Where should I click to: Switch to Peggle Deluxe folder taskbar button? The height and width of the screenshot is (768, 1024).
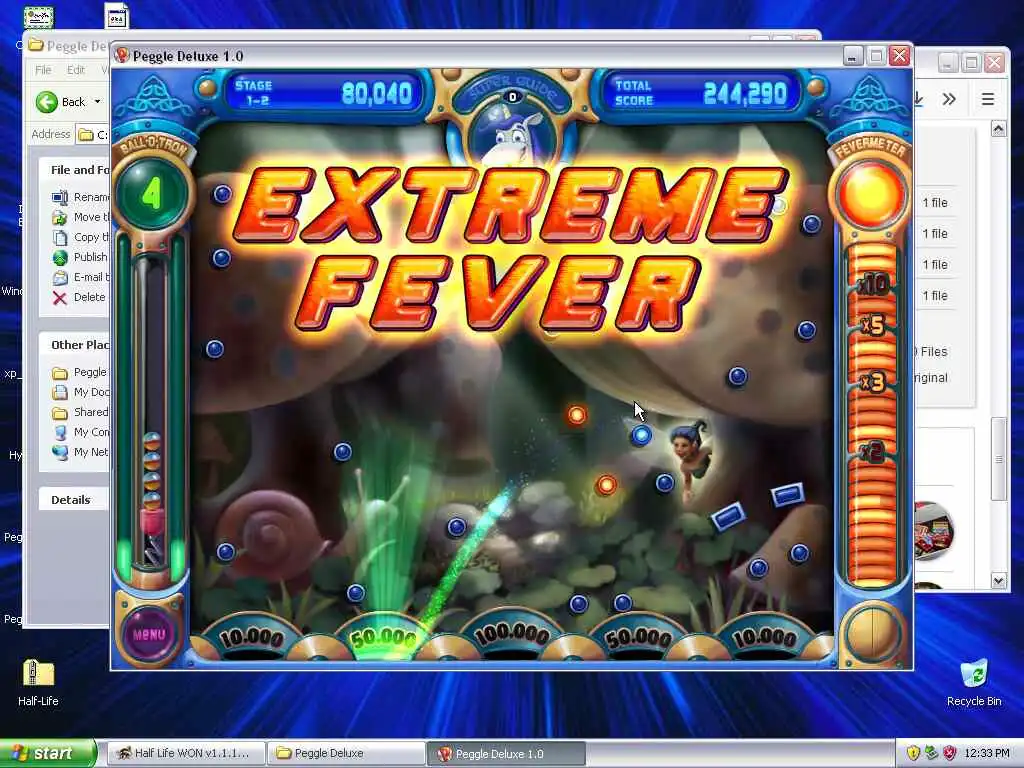(346, 753)
